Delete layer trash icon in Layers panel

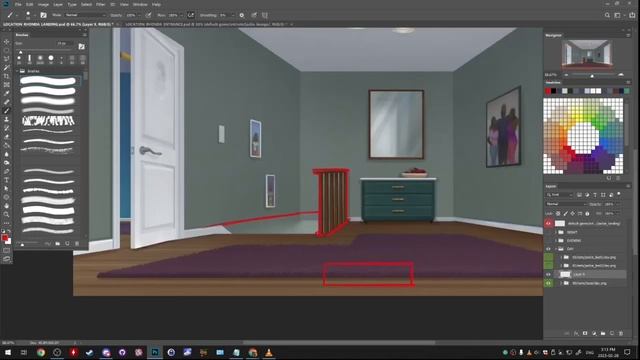pyautogui.click(x=621, y=333)
